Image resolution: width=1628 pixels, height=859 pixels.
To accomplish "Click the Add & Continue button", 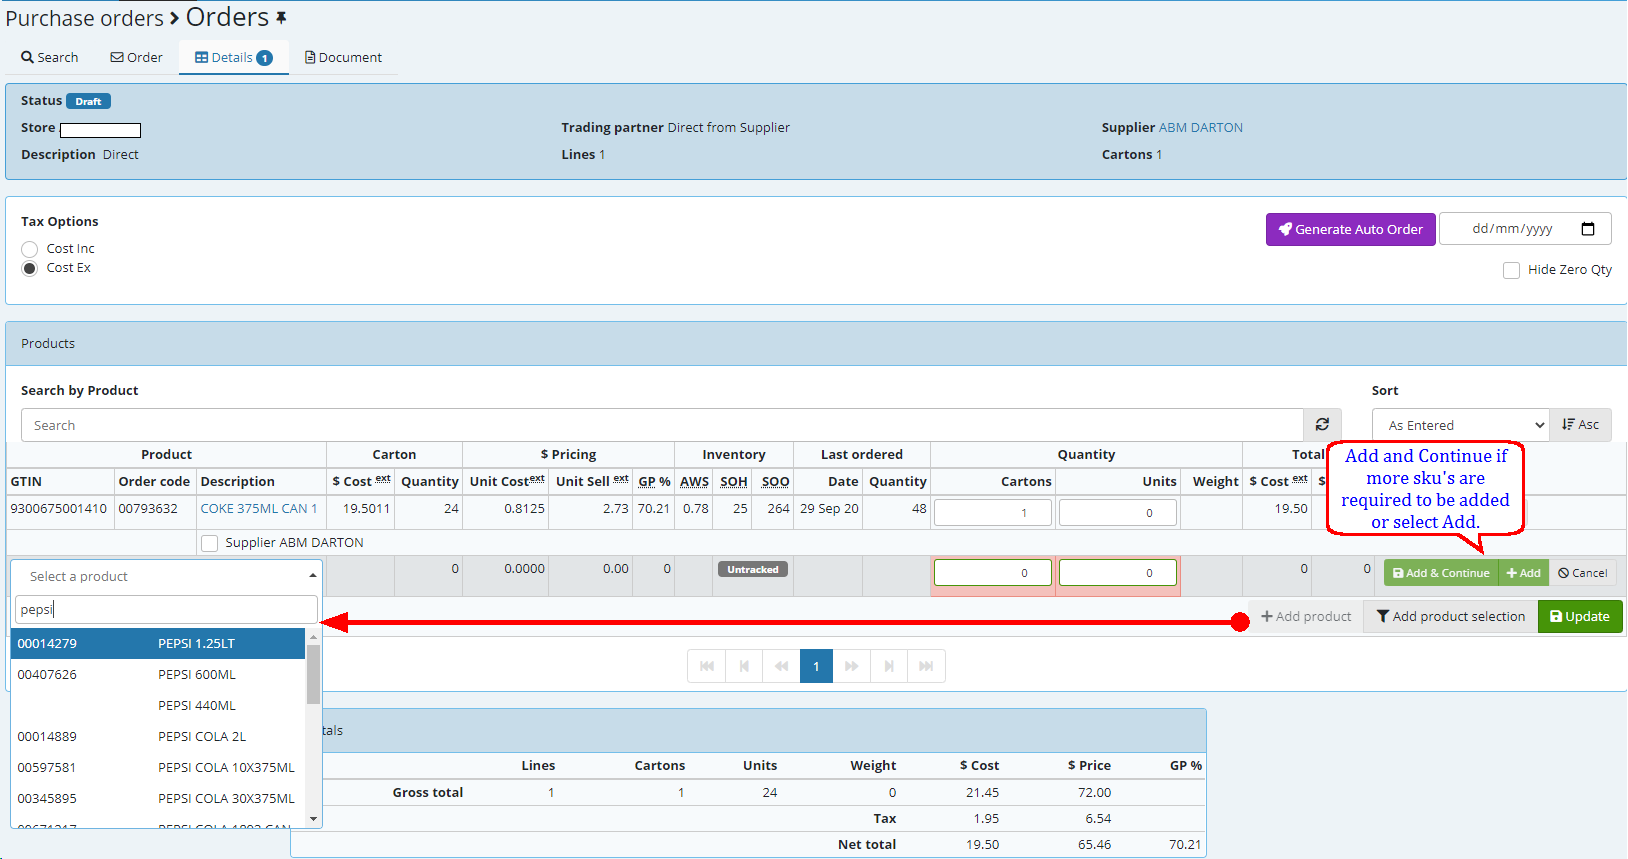I will coord(1441,573).
